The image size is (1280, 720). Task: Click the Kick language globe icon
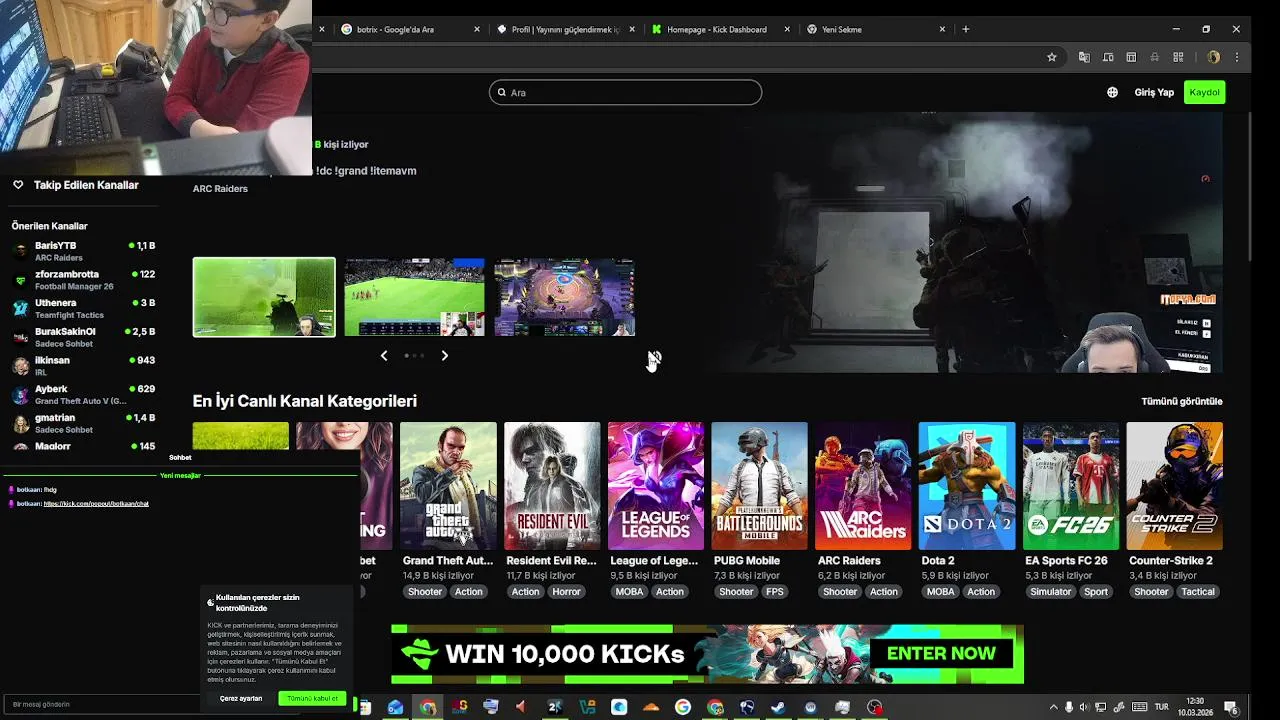1112,92
